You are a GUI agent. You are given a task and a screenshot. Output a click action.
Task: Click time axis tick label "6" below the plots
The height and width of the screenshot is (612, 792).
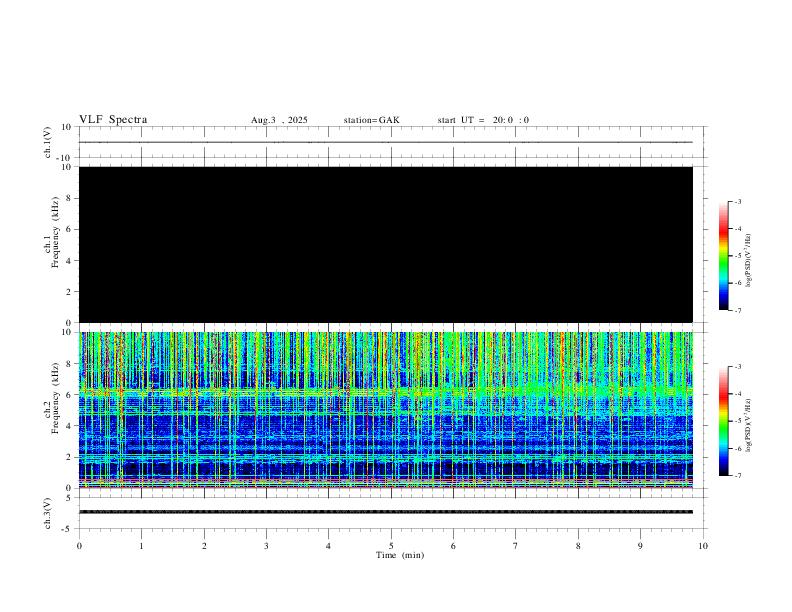[453, 546]
